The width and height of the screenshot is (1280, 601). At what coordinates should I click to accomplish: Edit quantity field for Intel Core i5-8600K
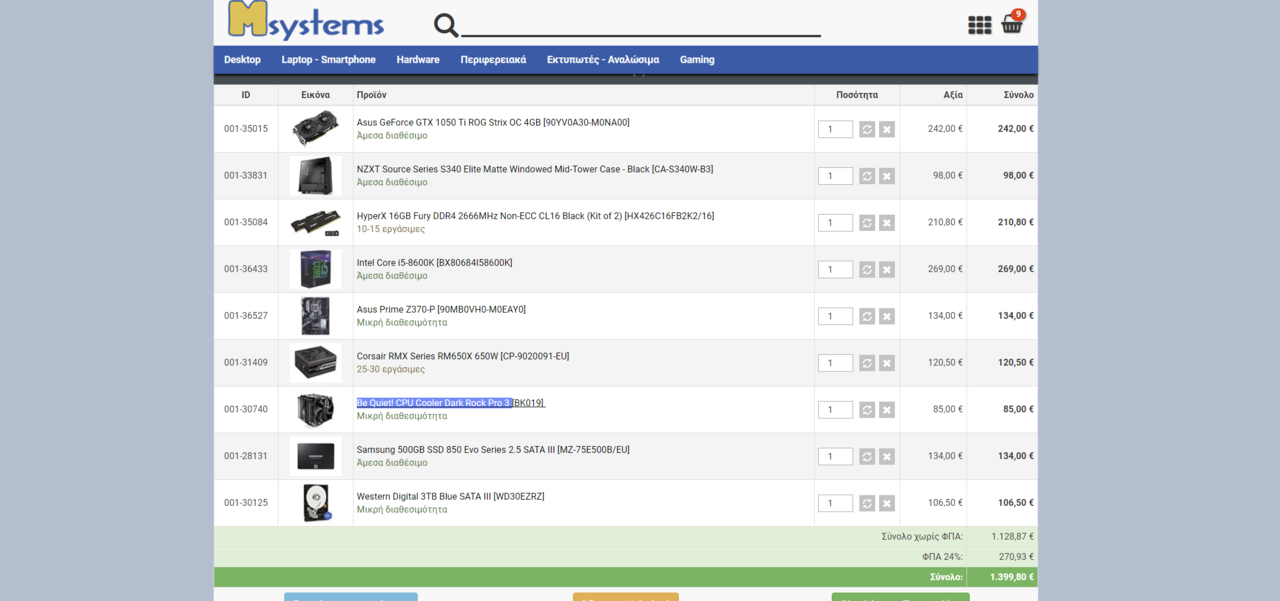pos(836,269)
